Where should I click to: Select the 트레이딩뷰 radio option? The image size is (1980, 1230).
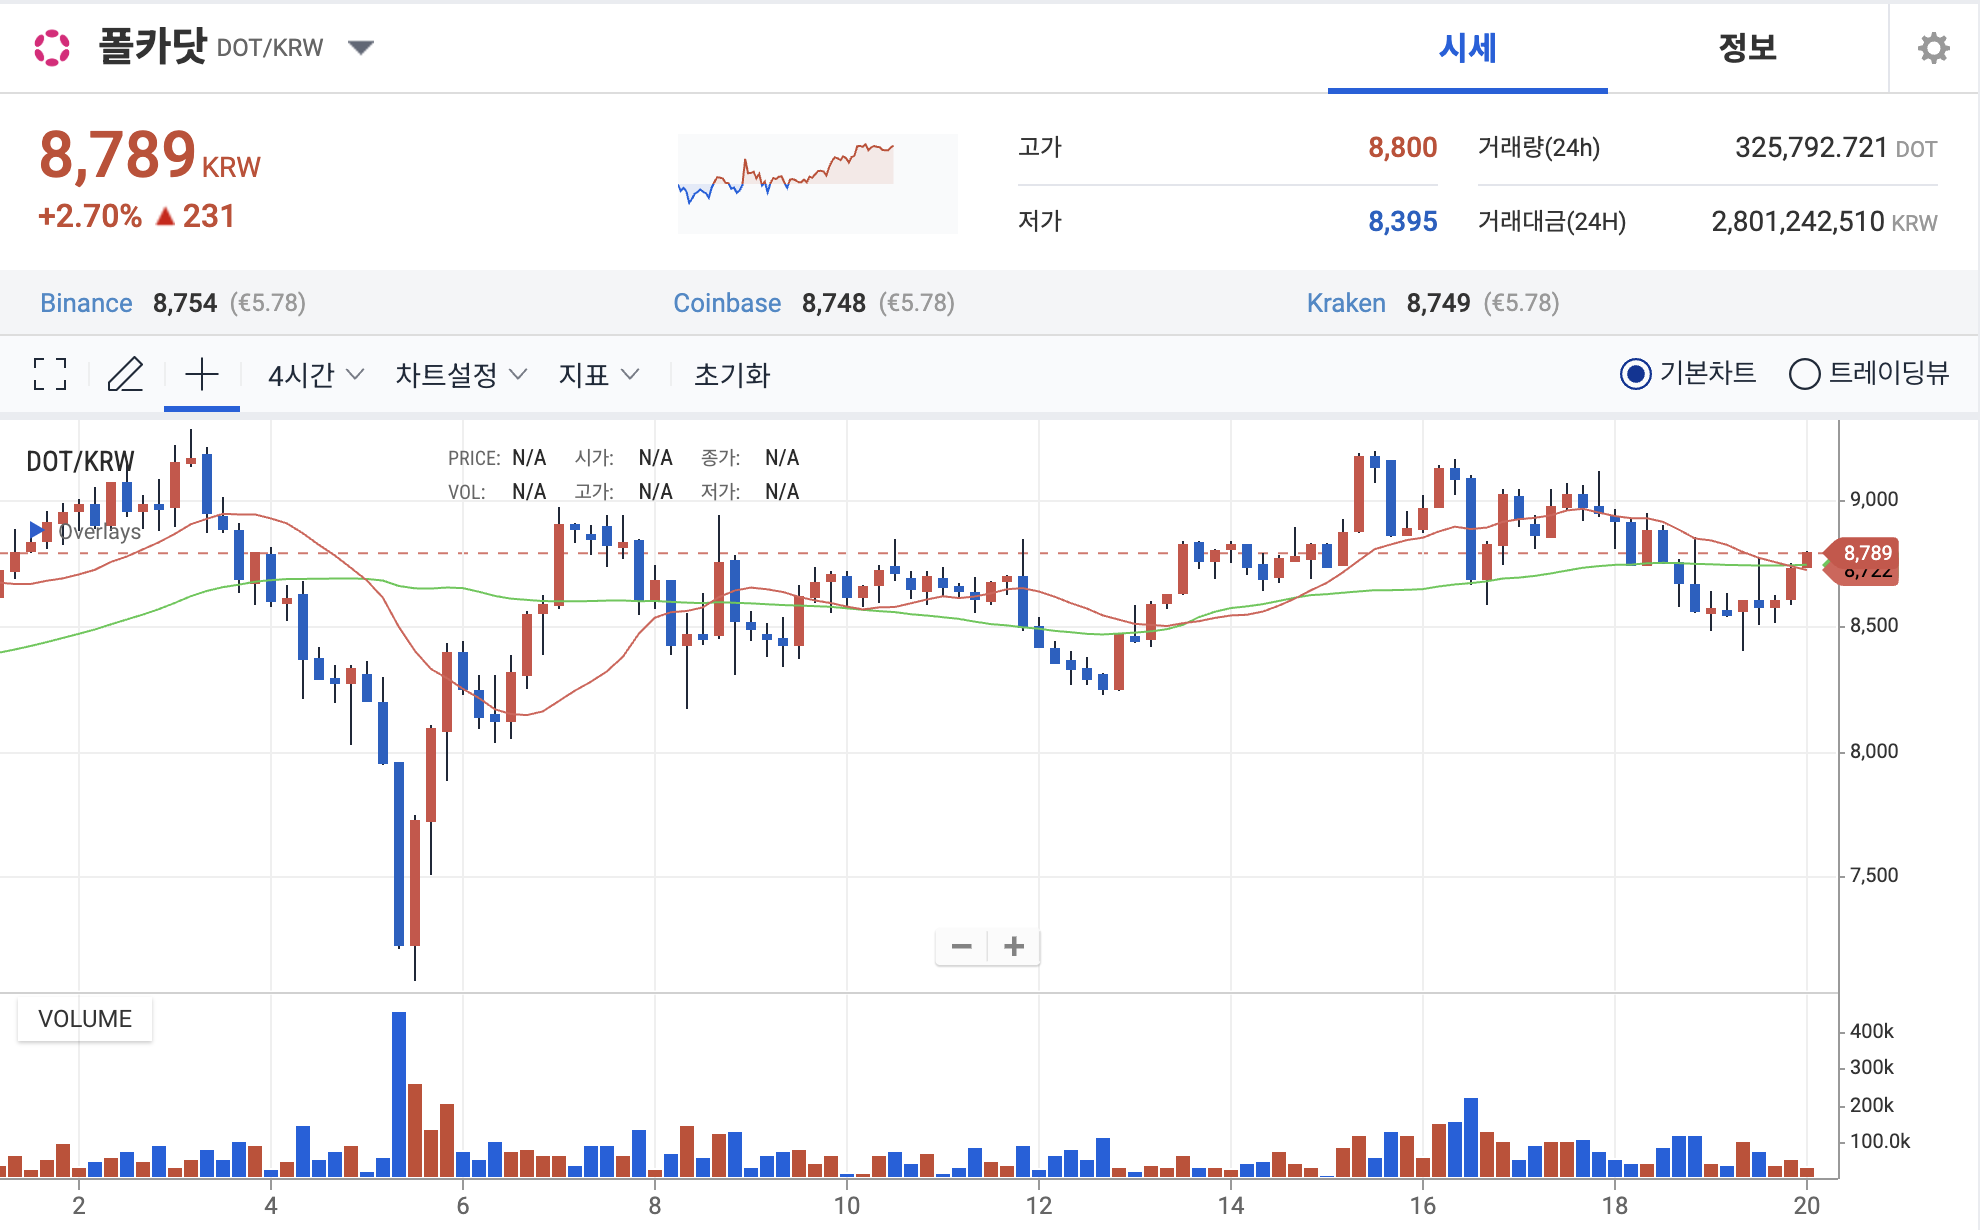tap(1804, 374)
